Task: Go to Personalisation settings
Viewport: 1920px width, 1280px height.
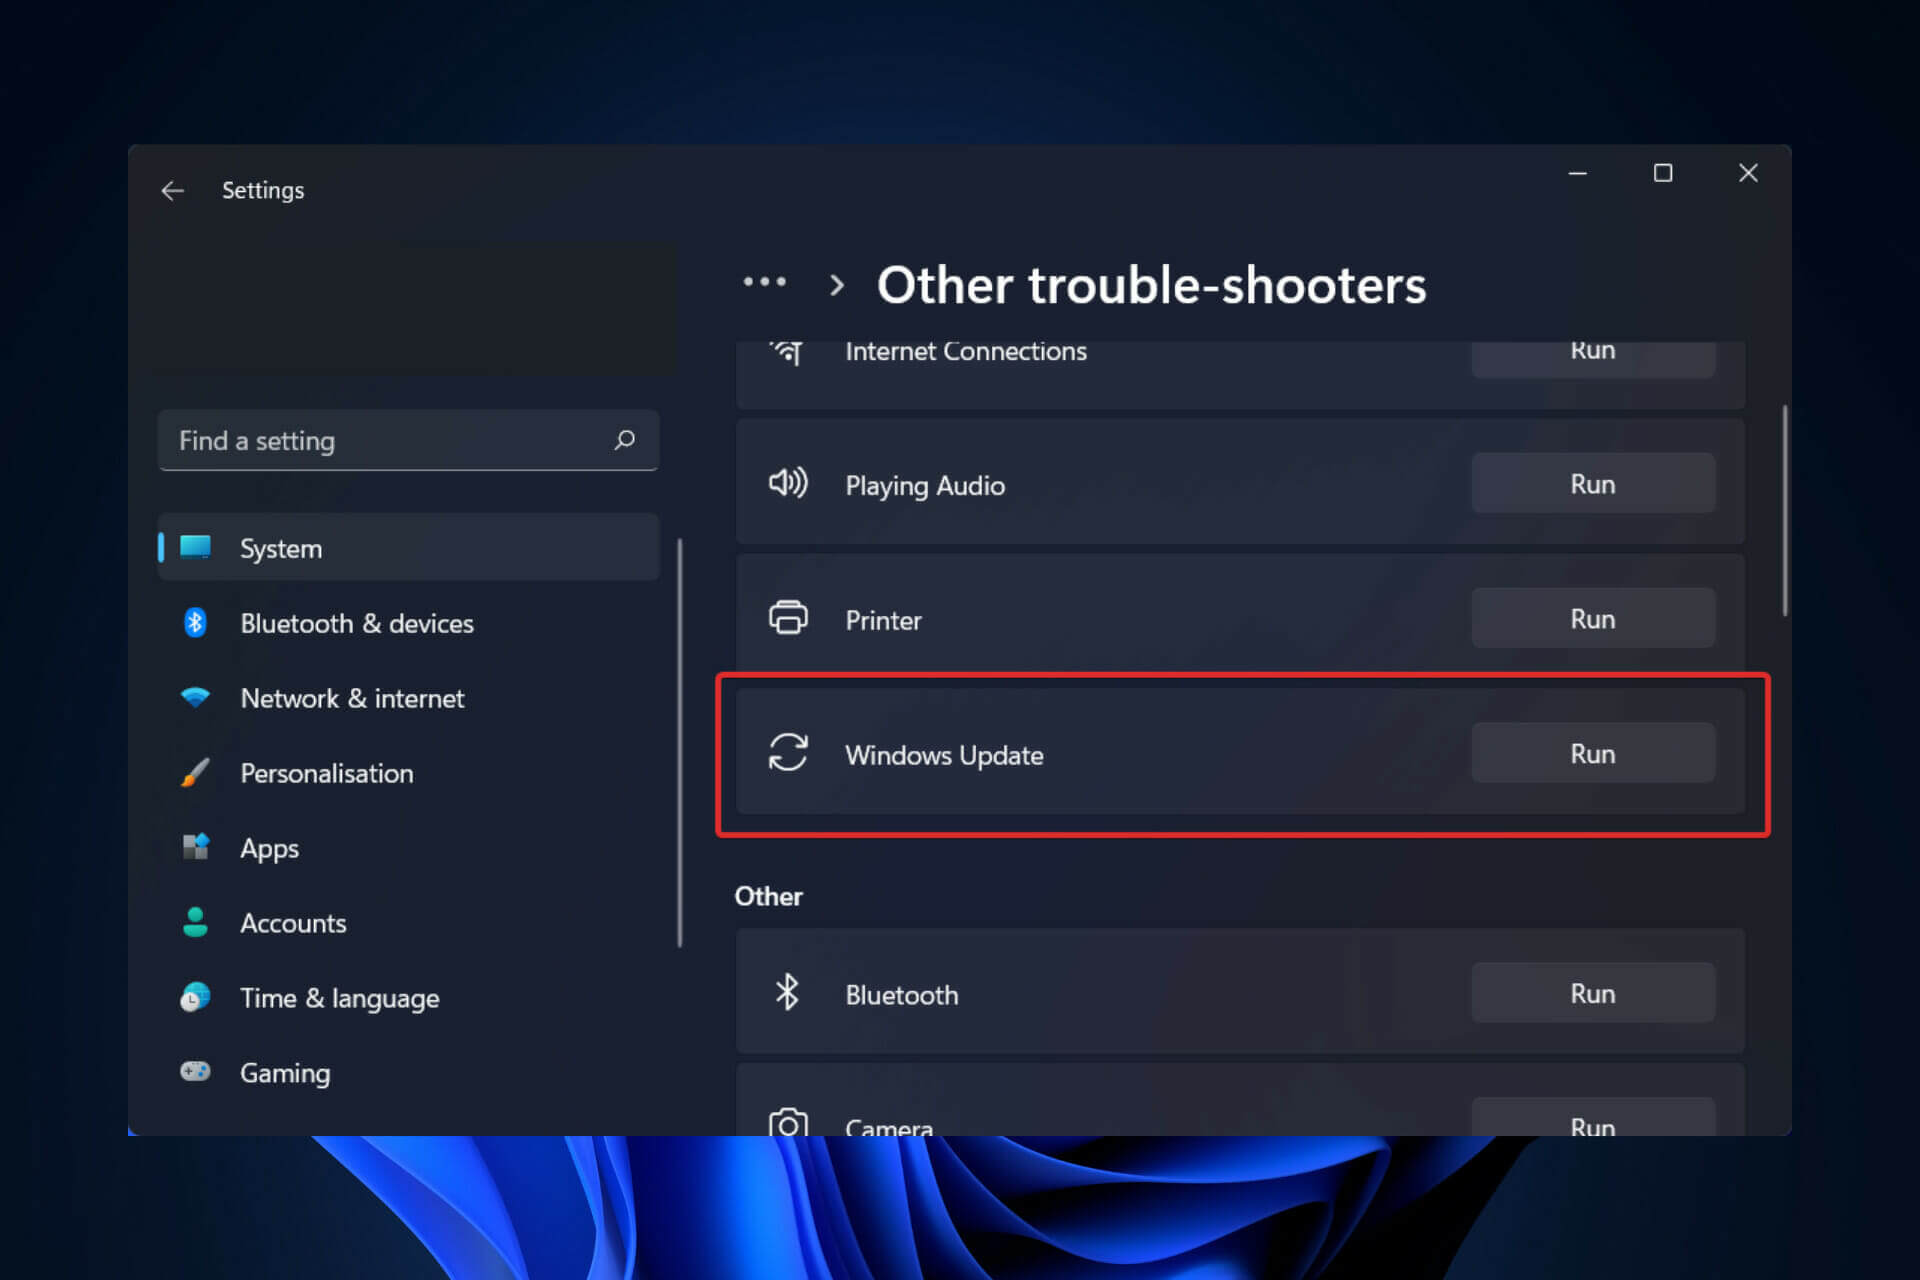Action: [x=408, y=773]
